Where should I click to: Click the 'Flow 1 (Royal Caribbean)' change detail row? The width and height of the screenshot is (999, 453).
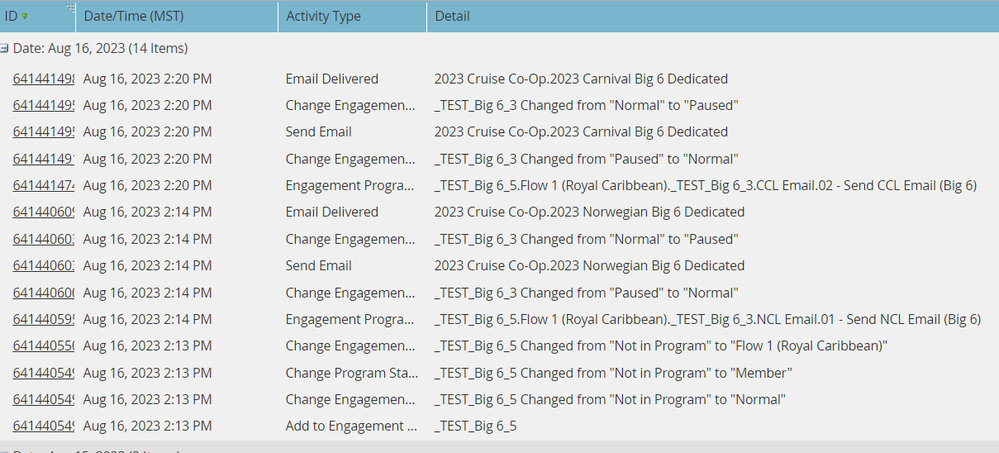pyautogui.click(x=660, y=346)
